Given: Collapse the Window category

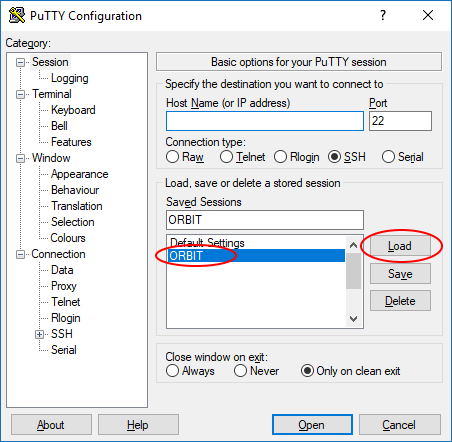Looking at the screenshot, I should [x=21, y=158].
